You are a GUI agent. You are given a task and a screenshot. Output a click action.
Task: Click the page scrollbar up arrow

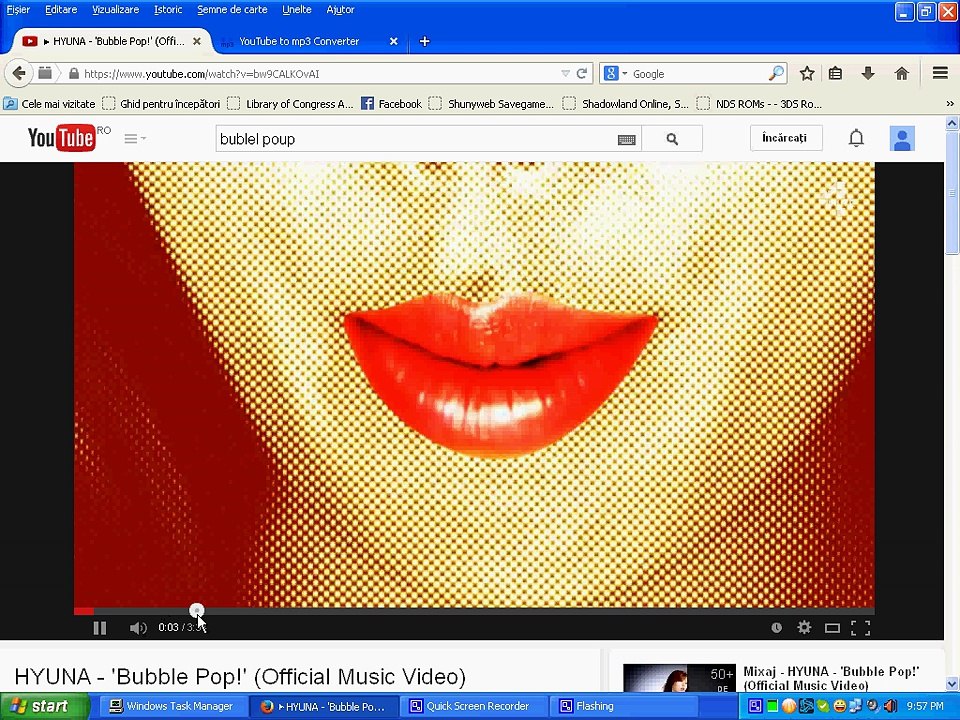[x=951, y=123]
